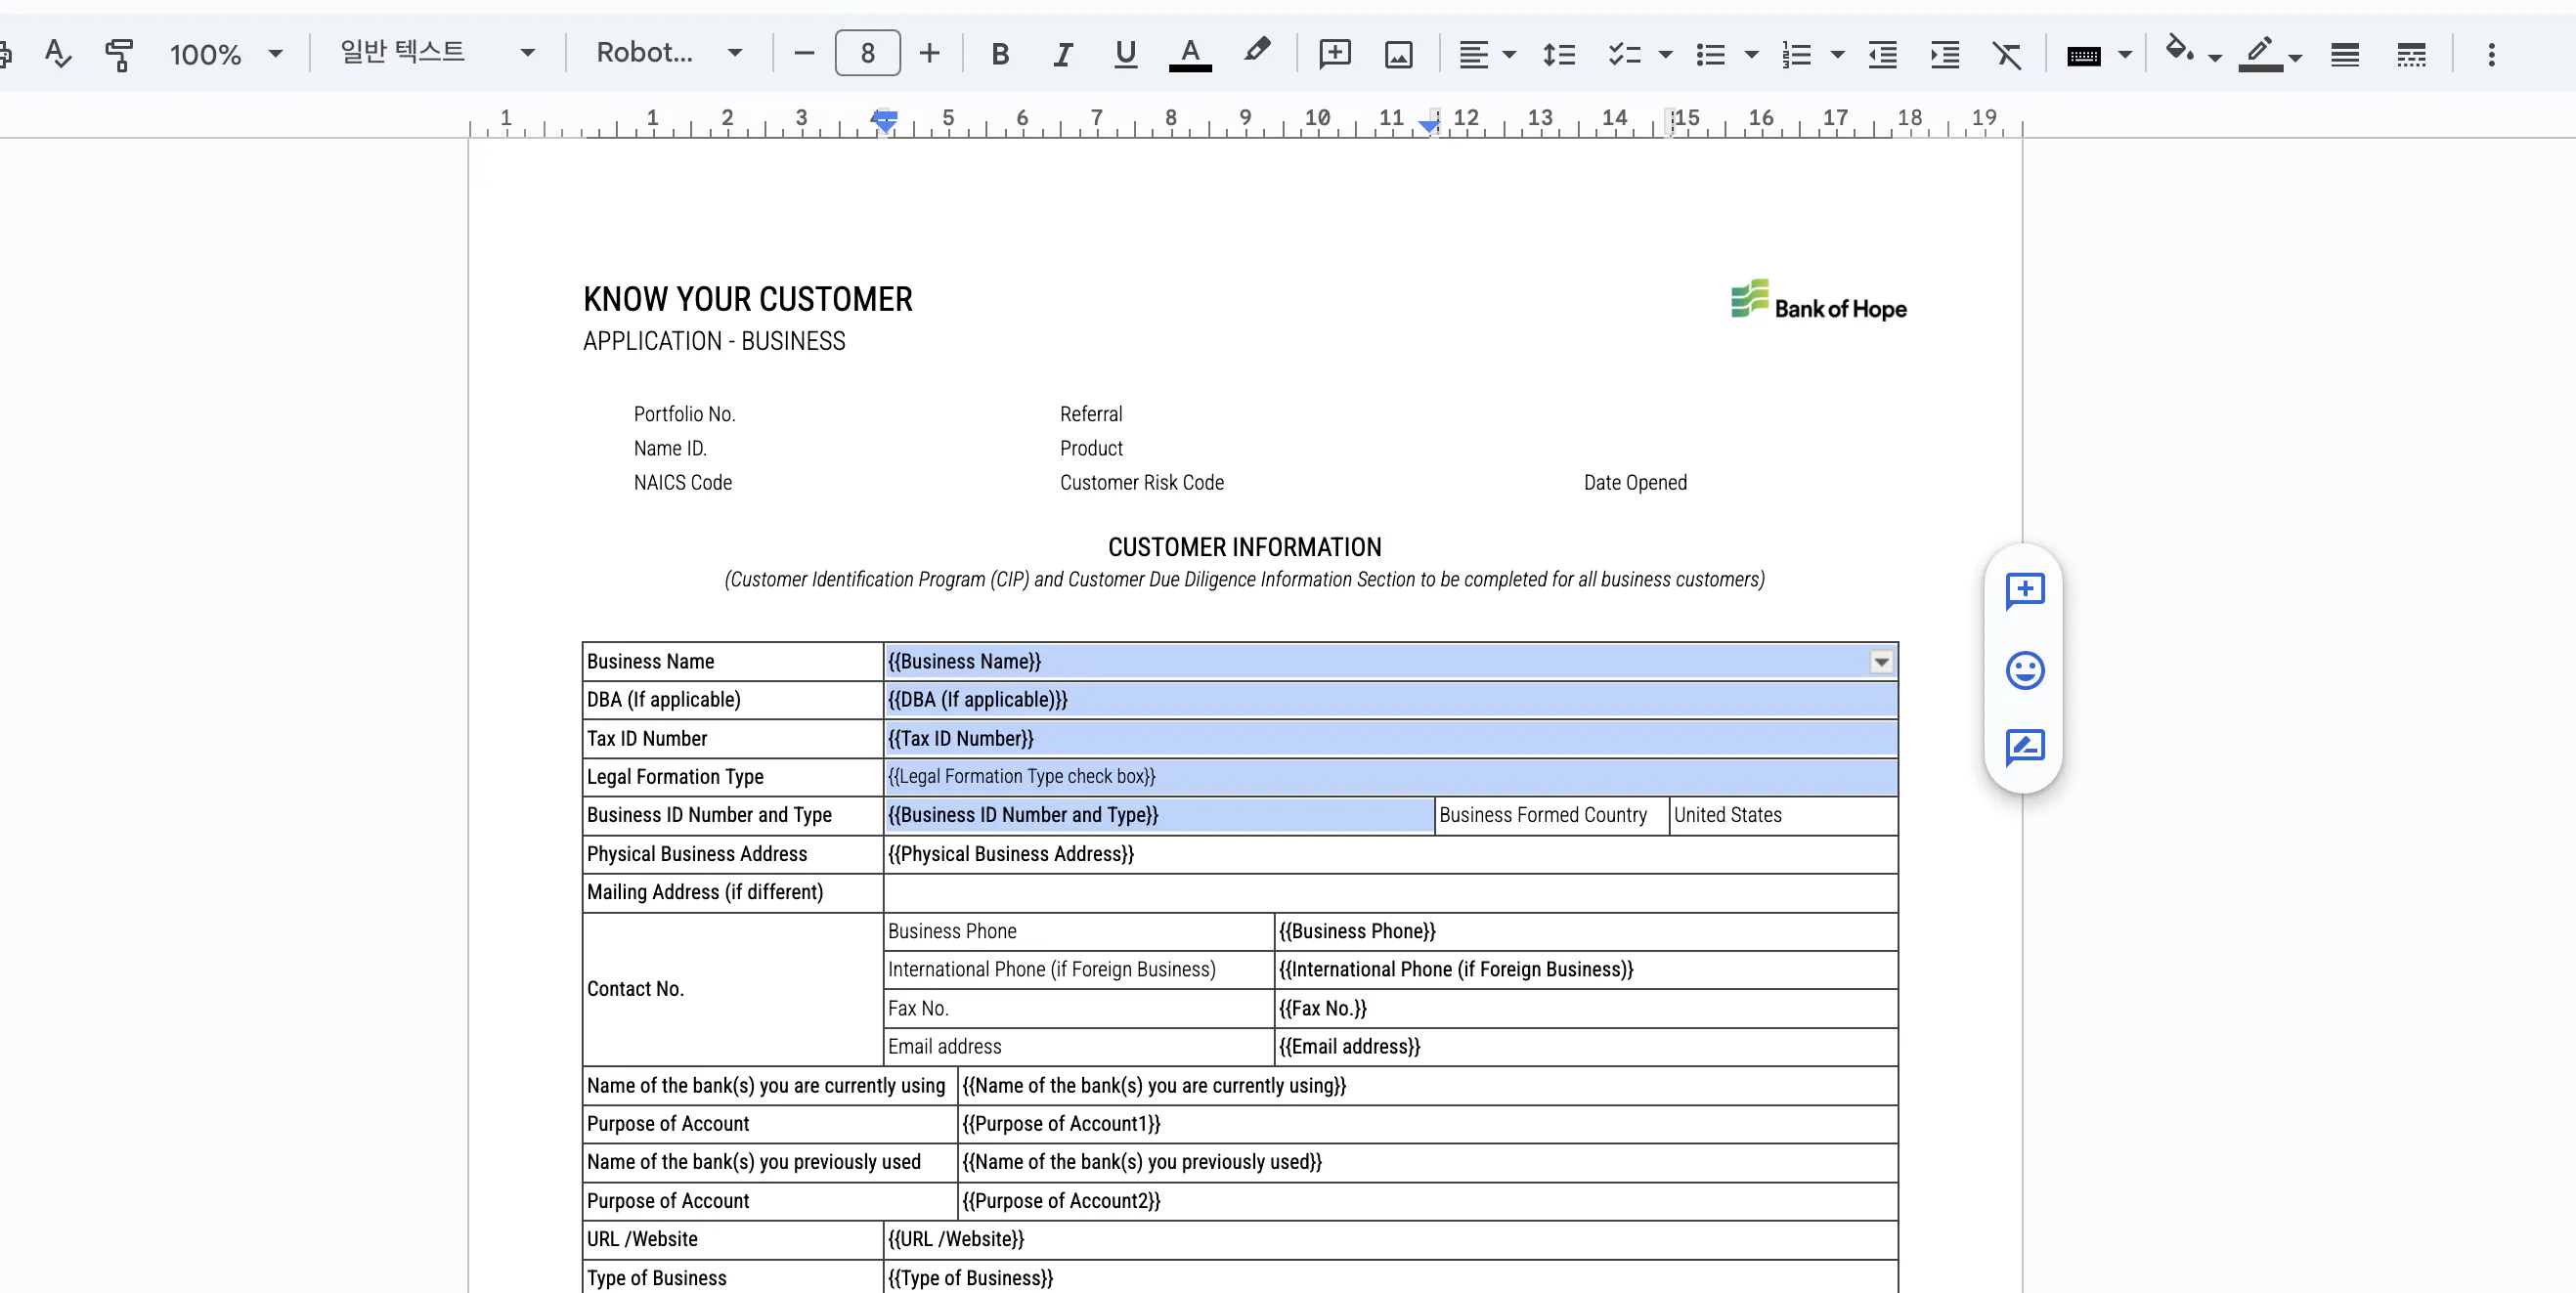This screenshot has height=1293, width=2576.
Task: Toggle the numbered list
Action: click(x=1797, y=54)
